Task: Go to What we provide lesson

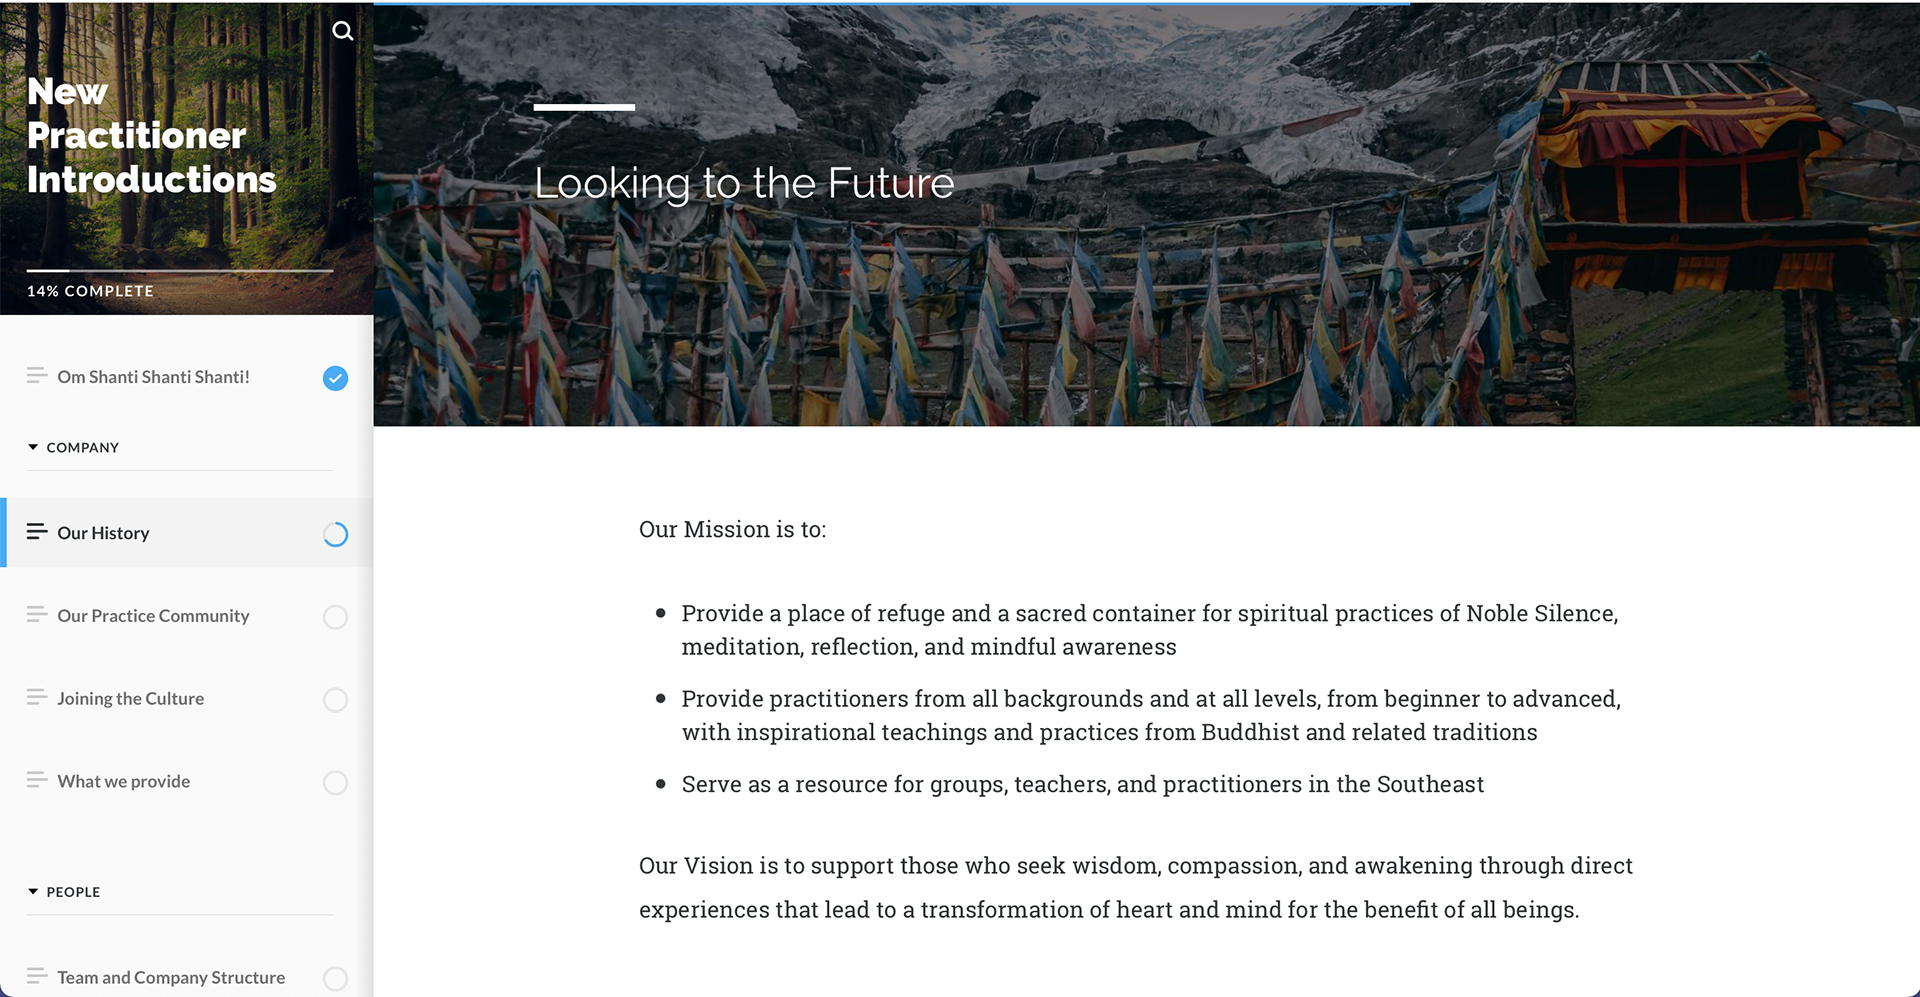Action: (x=124, y=782)
